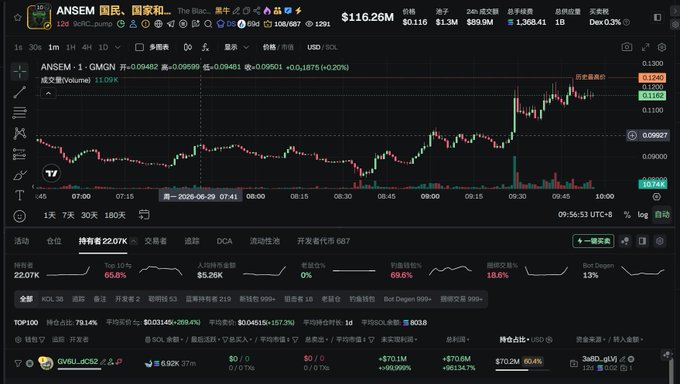The width and height of the screenshot is (680, 384).
Task: Open holder panel settings gear icon
Action: click(x=660, y=241)
